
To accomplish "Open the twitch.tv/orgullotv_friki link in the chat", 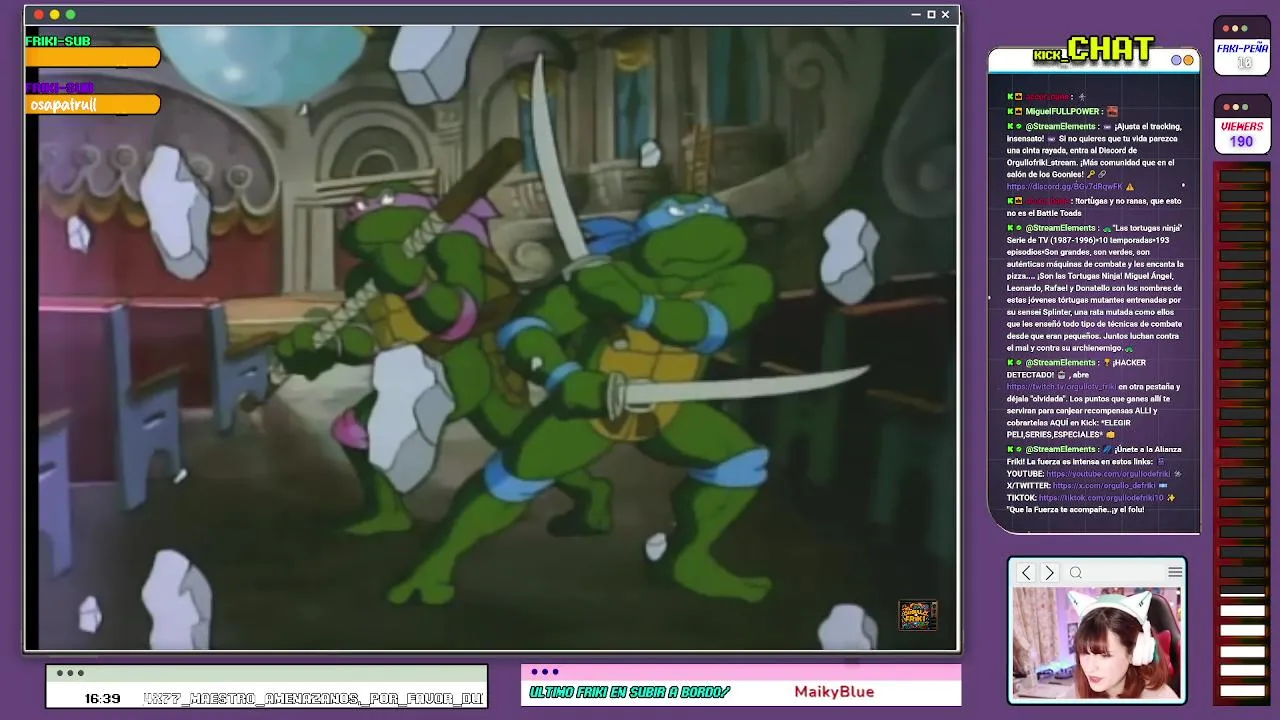I will [x=1060, y=387].
